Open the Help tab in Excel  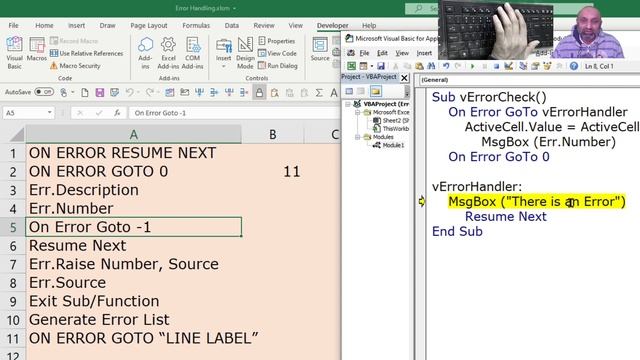tap(369, 25)
